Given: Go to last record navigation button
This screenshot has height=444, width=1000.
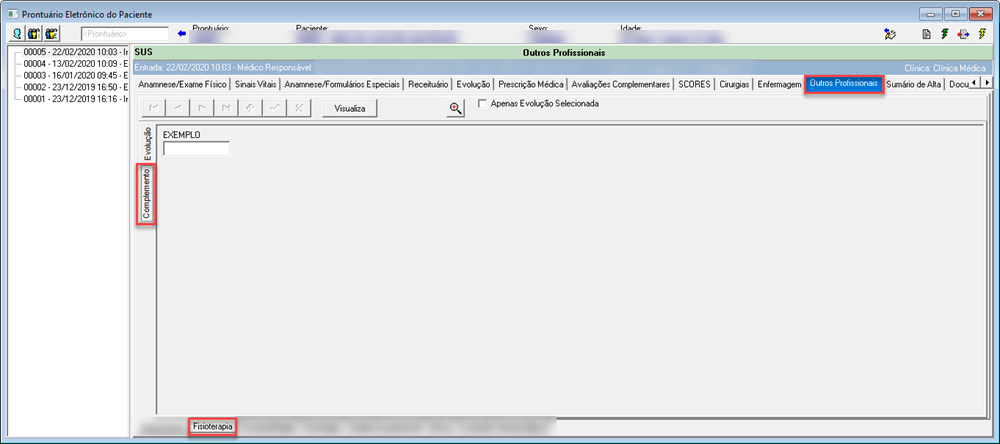Looking at the screenshot, I should (226, 108).
